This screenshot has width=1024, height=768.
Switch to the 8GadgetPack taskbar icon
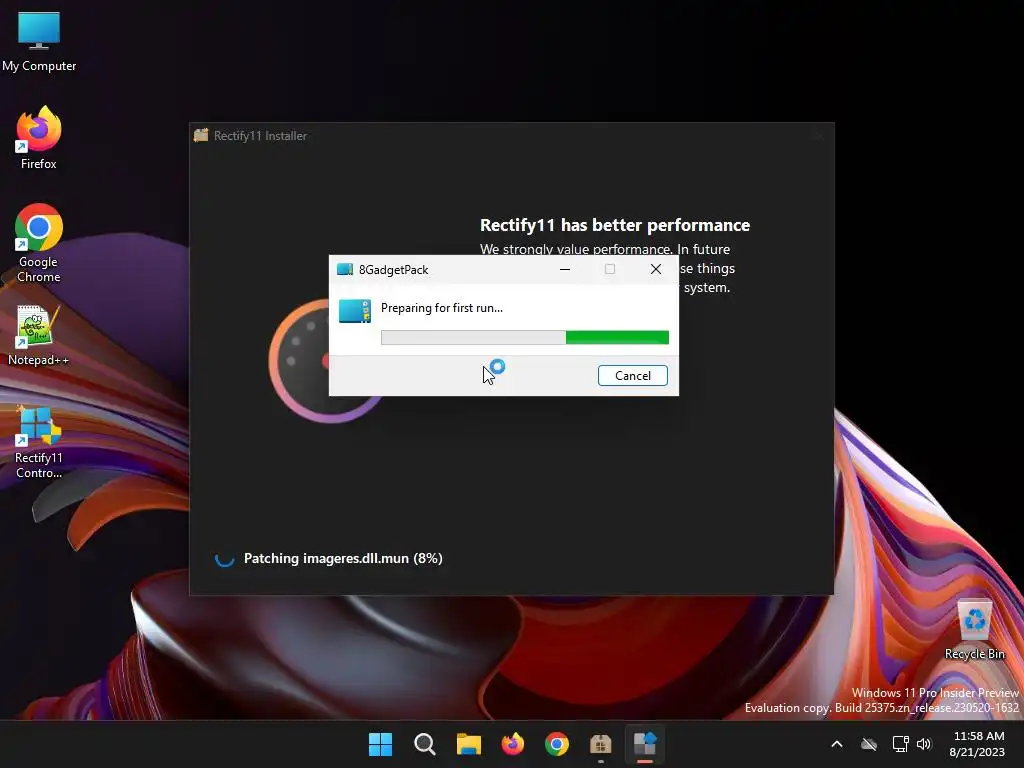click(645, 744)
